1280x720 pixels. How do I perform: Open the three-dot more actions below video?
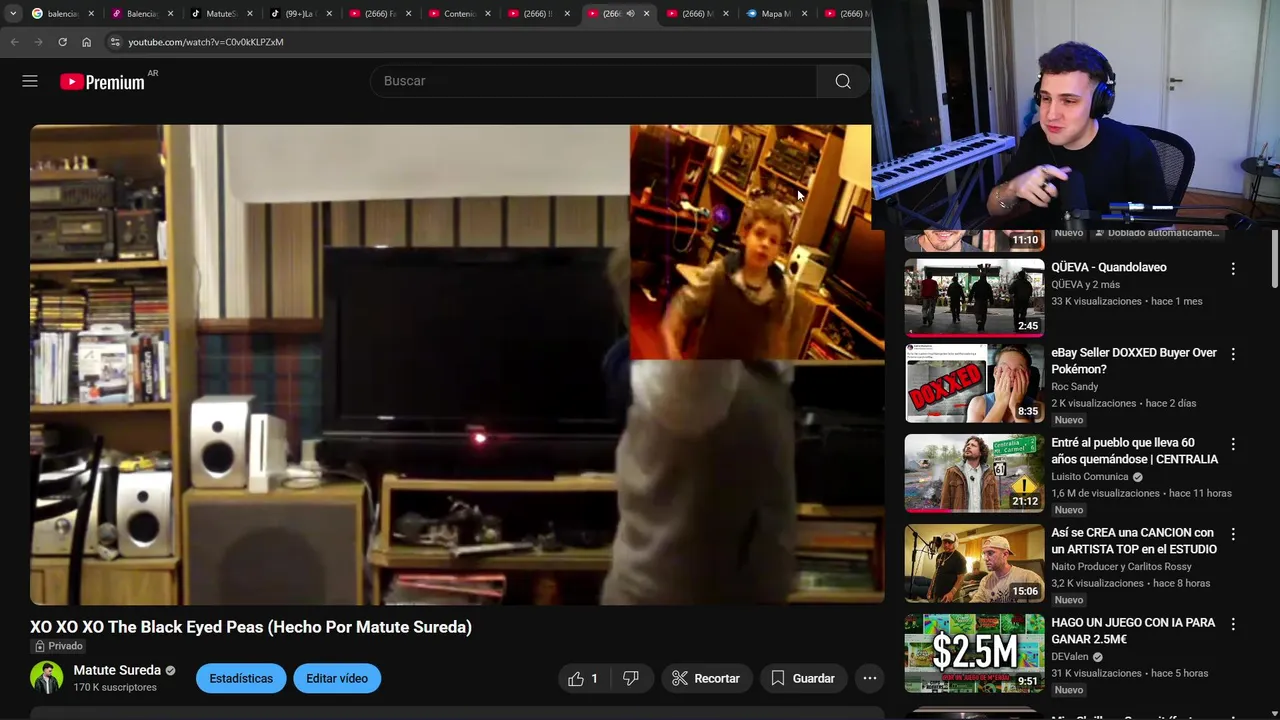[x=870, y=678]
